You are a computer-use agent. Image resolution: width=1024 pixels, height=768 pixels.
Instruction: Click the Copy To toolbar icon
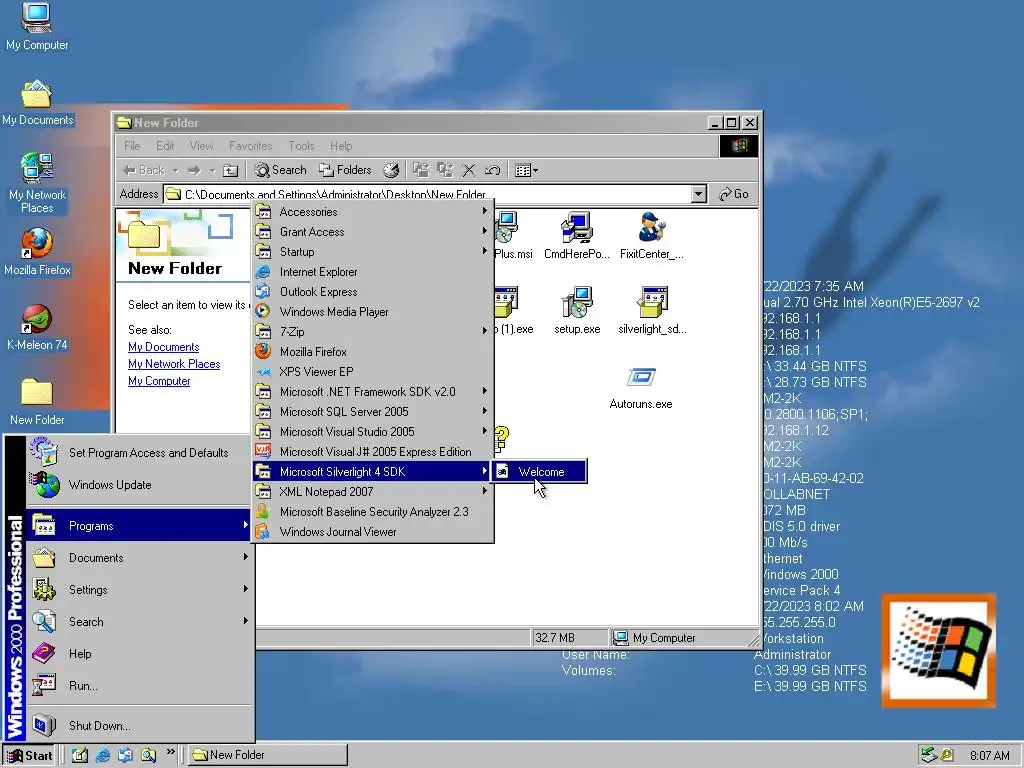(x=445, y=170)
